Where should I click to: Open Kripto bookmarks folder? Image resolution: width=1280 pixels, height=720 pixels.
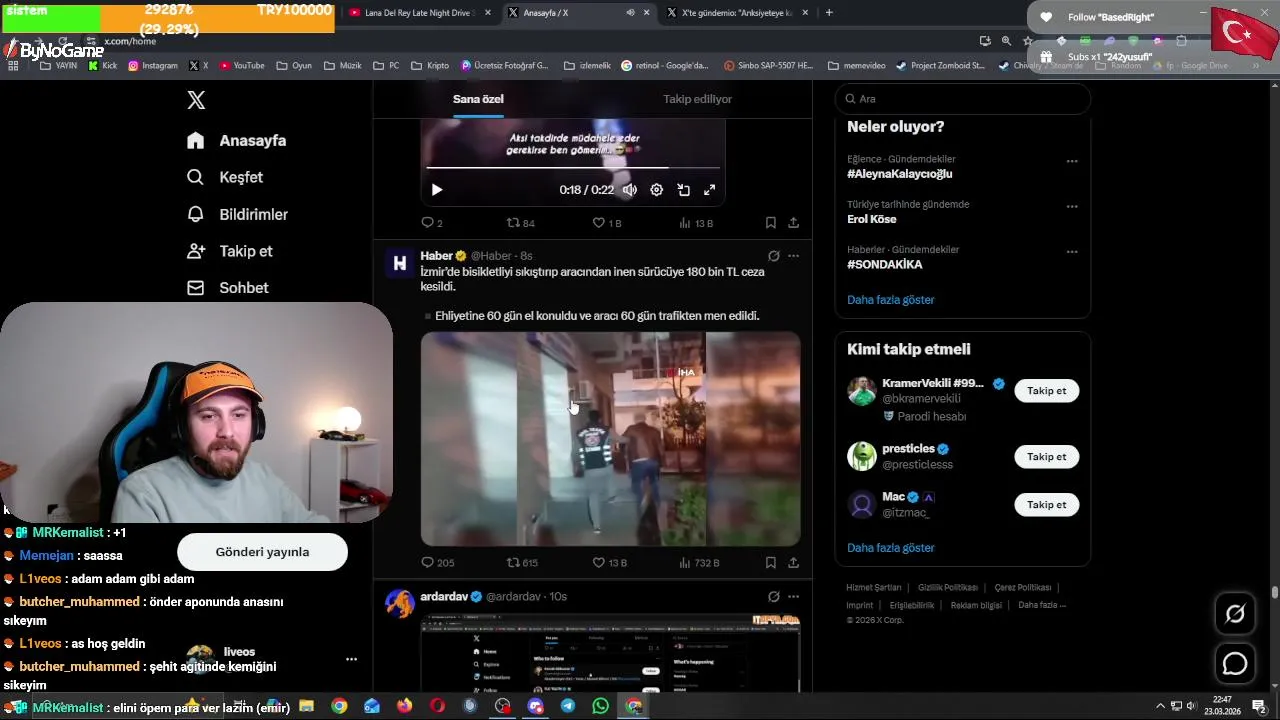[x=430, y=66]
